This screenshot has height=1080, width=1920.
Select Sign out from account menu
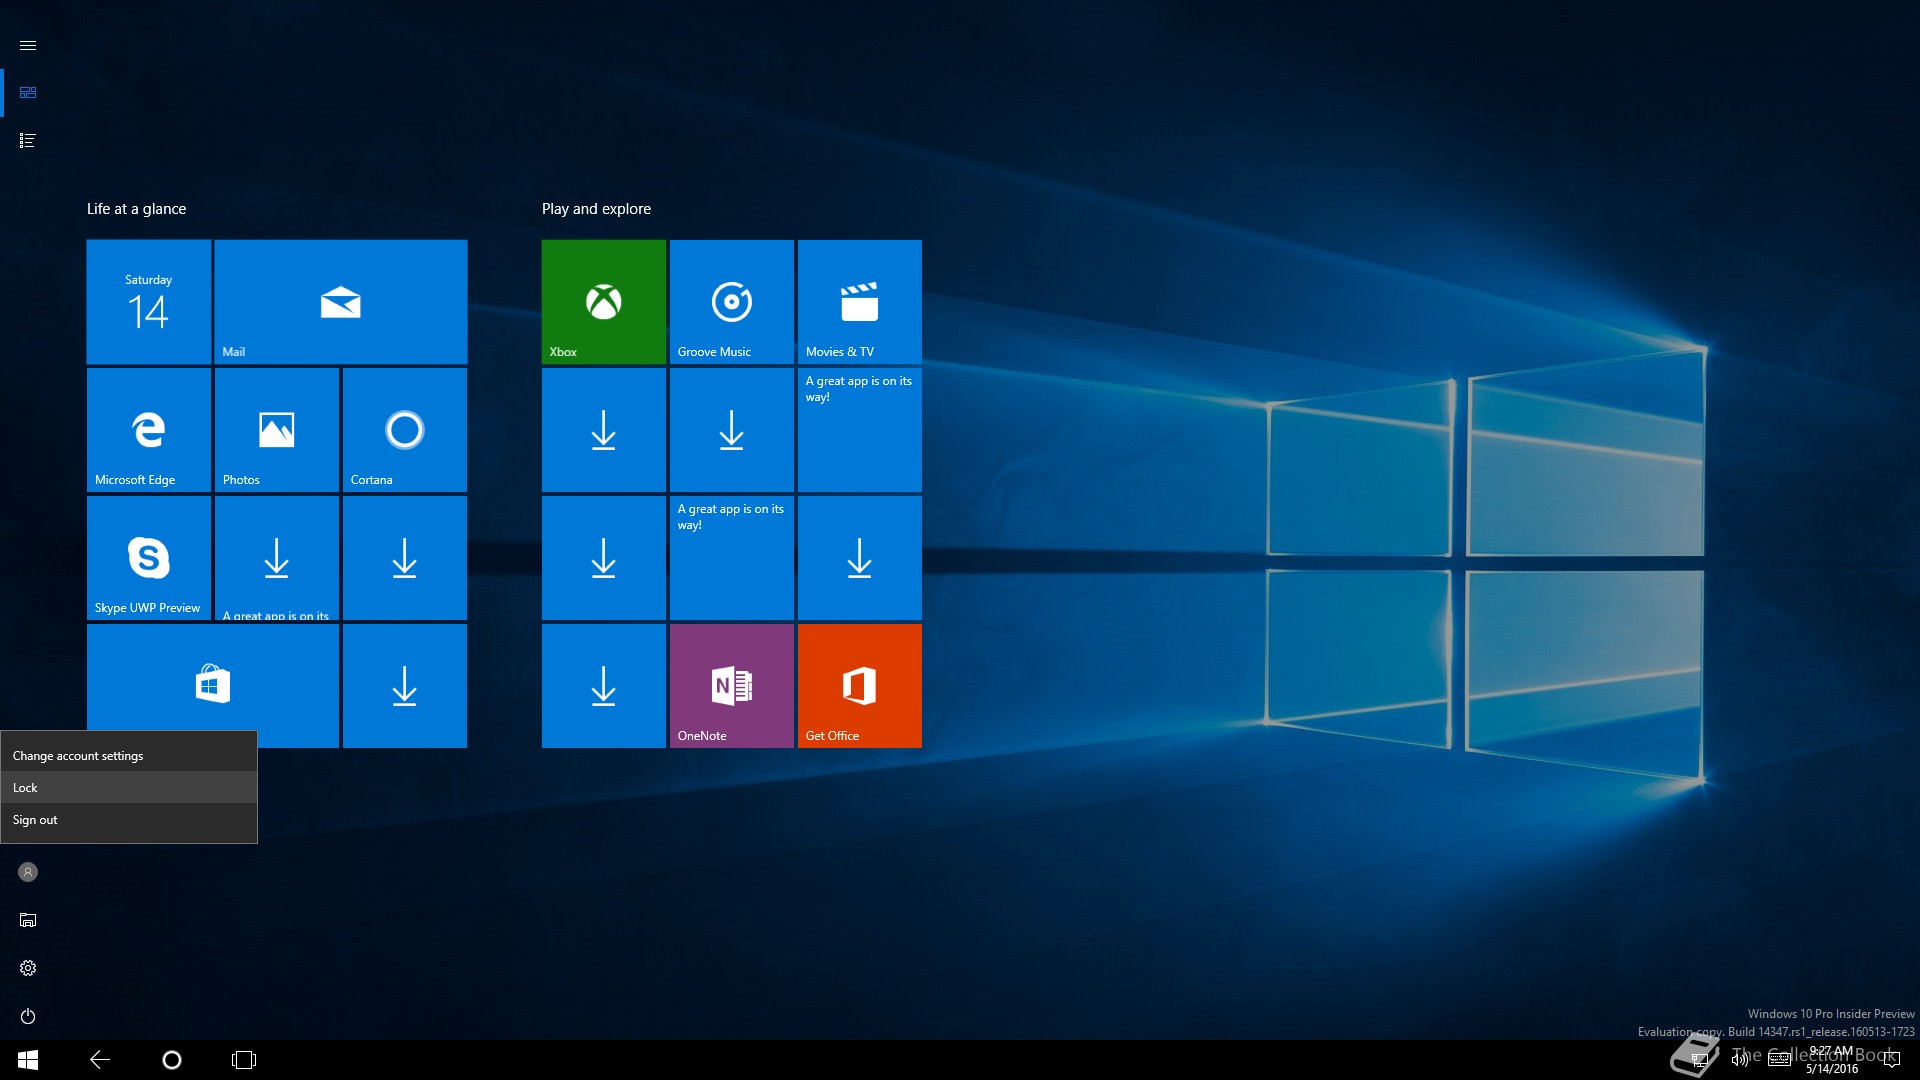[x=129, y=820]
